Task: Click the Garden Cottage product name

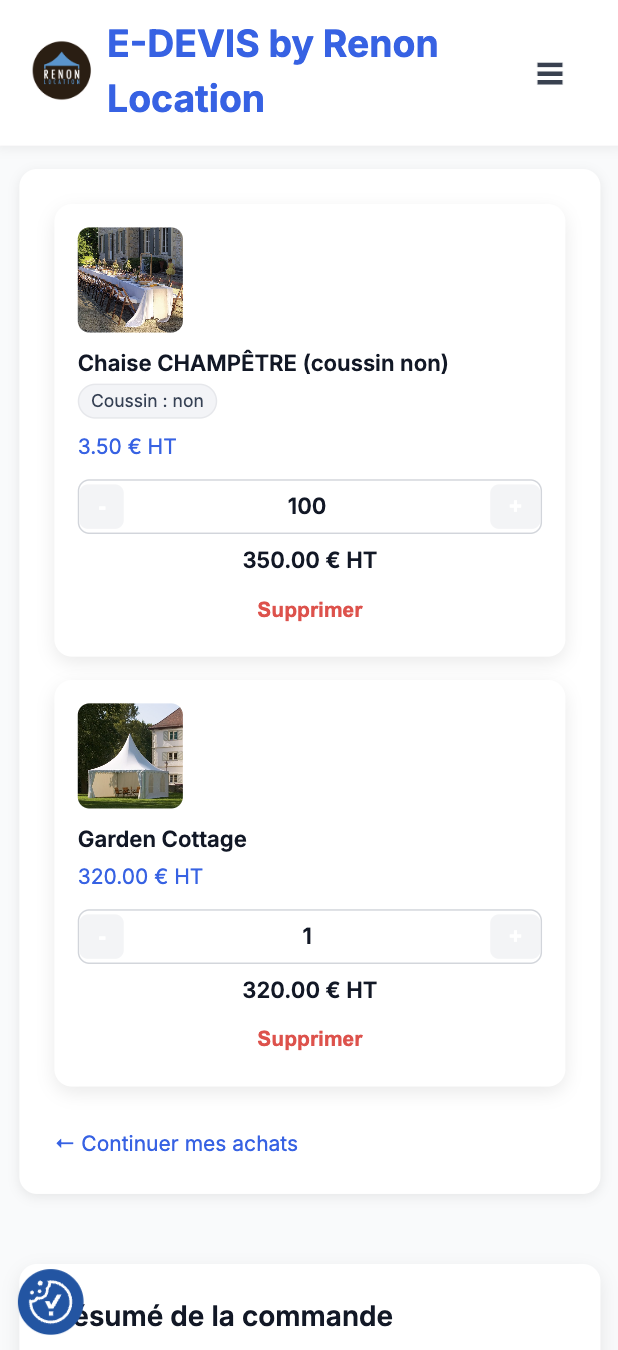Action: coord(162,839)
